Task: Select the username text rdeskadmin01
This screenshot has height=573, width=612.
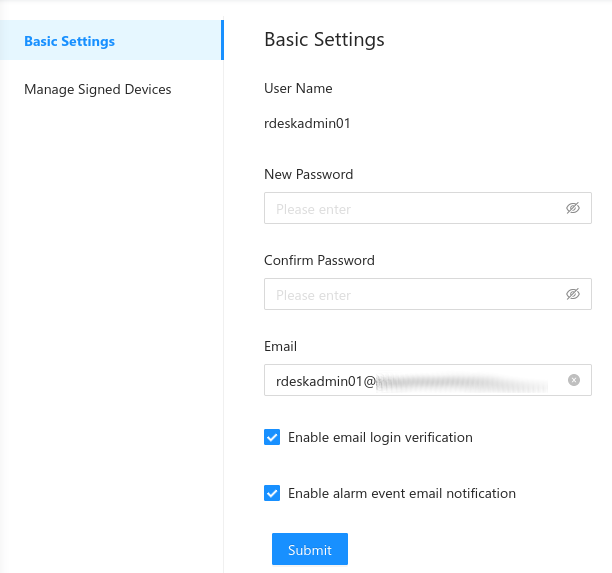Action: [x=307, y=124]
